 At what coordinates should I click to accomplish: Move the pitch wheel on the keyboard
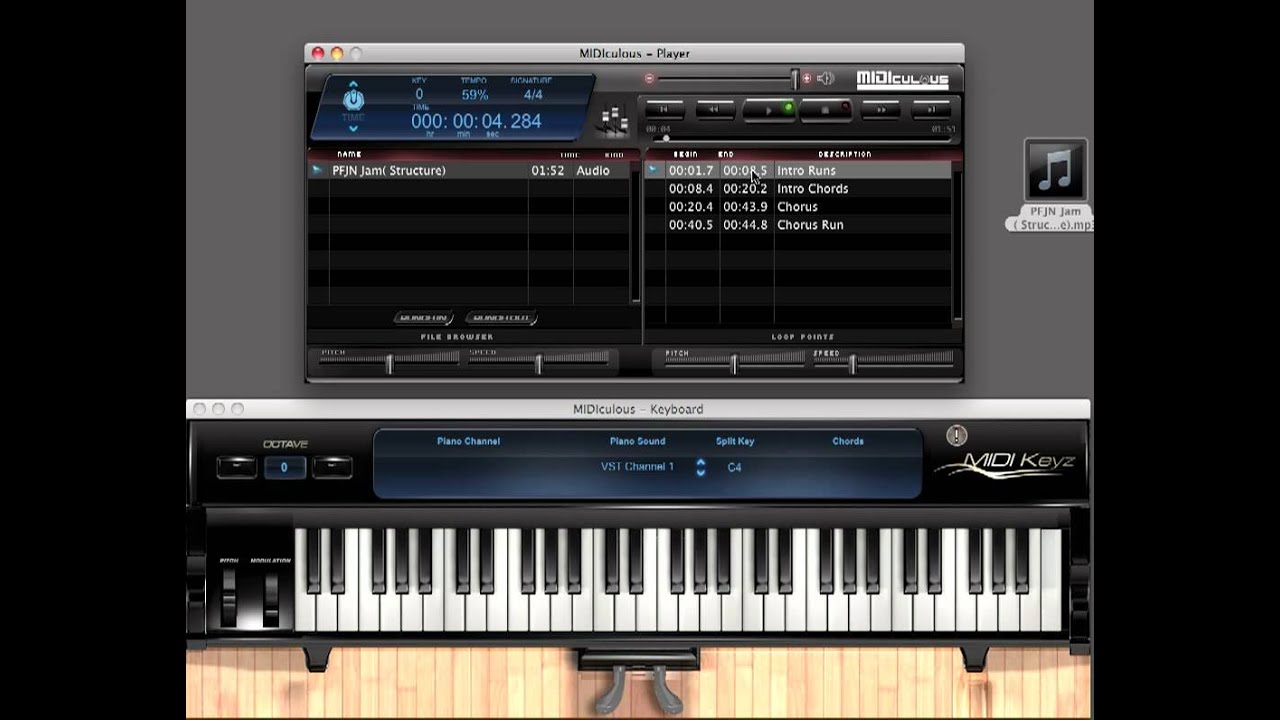229,598
